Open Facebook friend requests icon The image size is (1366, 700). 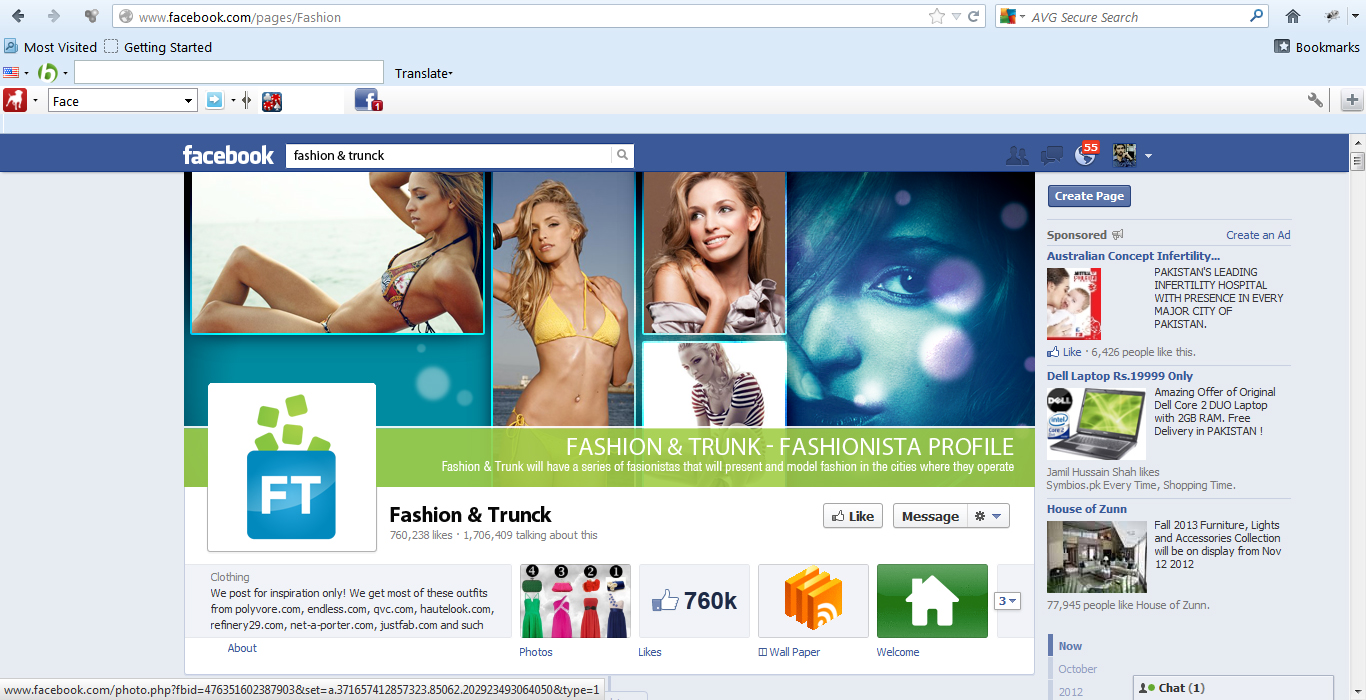(1017, 155)
